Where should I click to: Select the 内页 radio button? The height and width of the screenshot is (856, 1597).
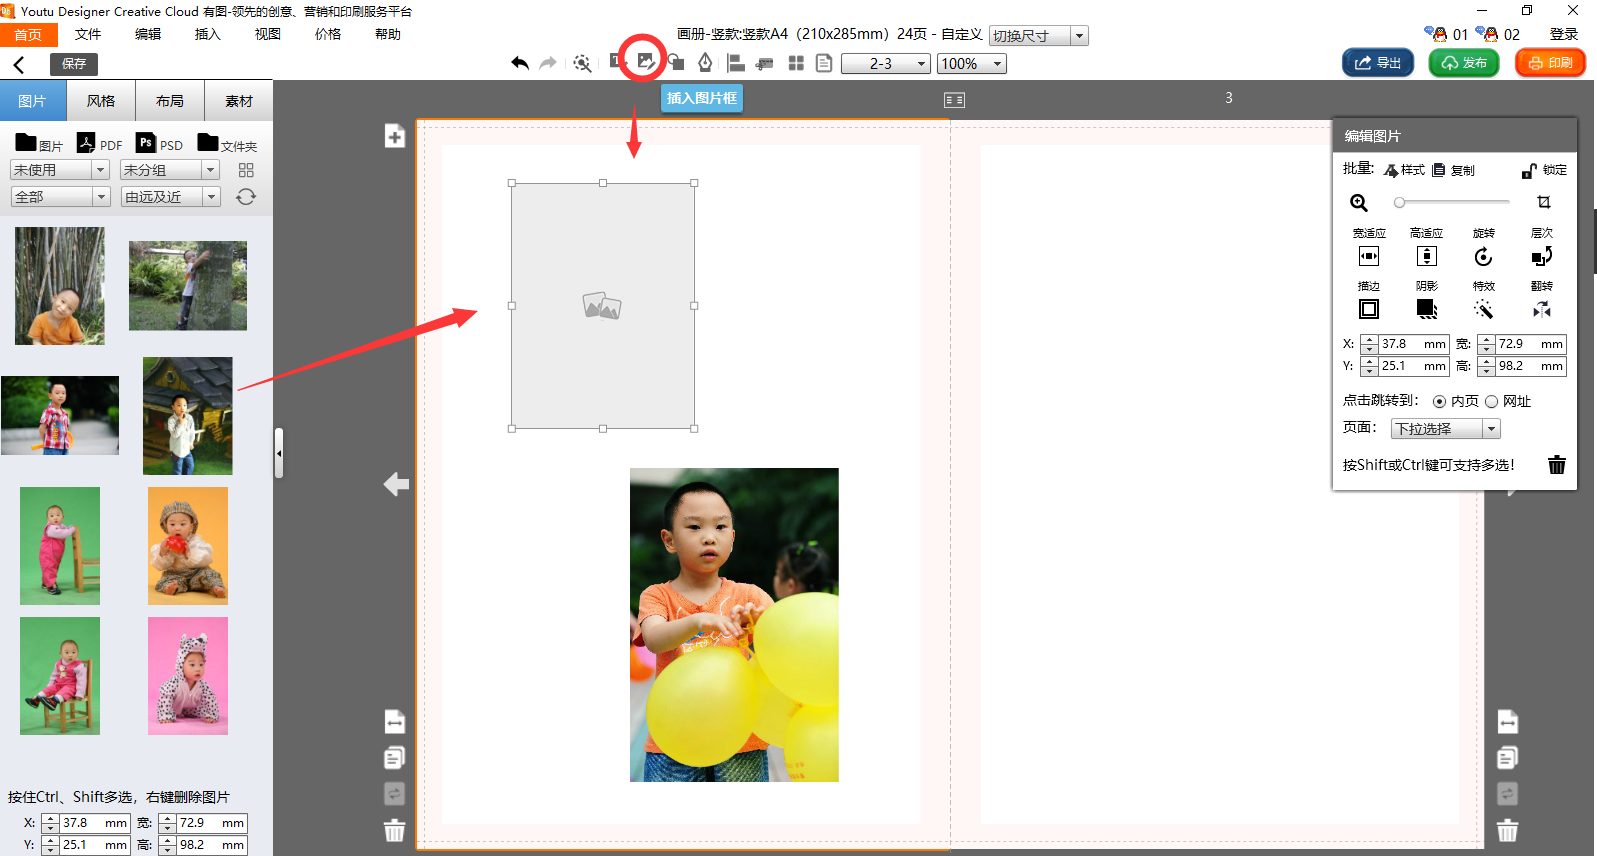pos(1439,402)
